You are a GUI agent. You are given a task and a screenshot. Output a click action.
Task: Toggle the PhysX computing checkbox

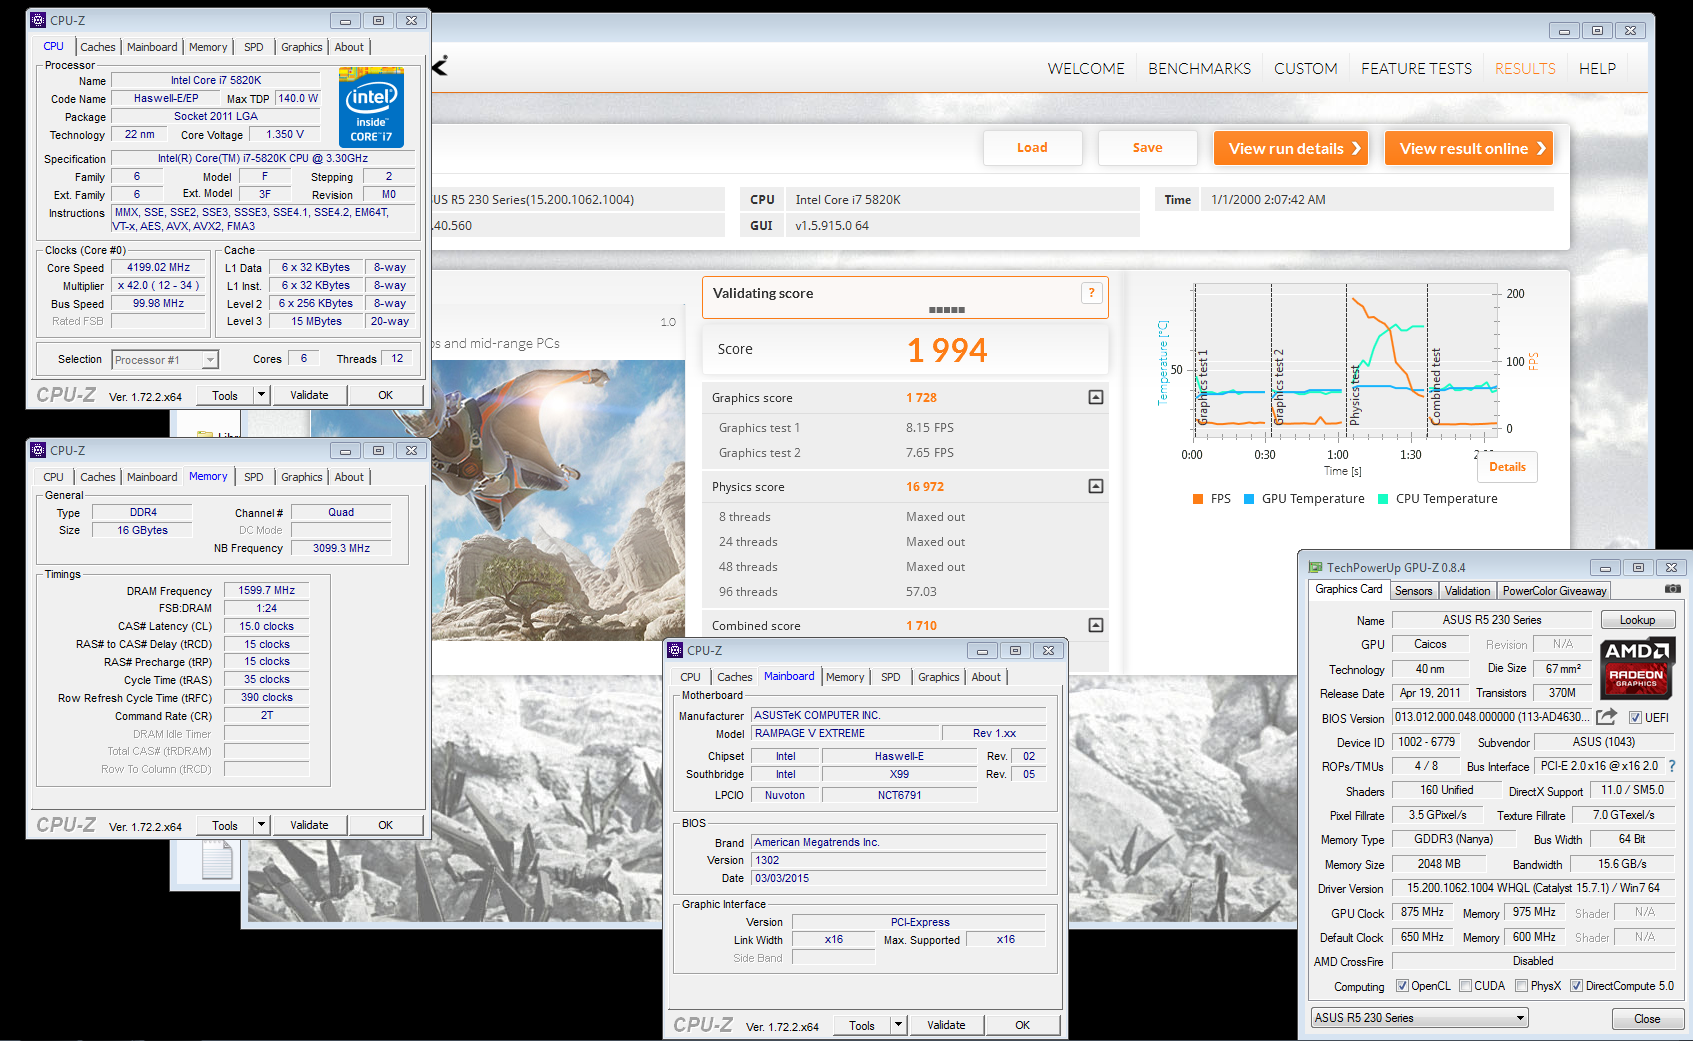1521,986
